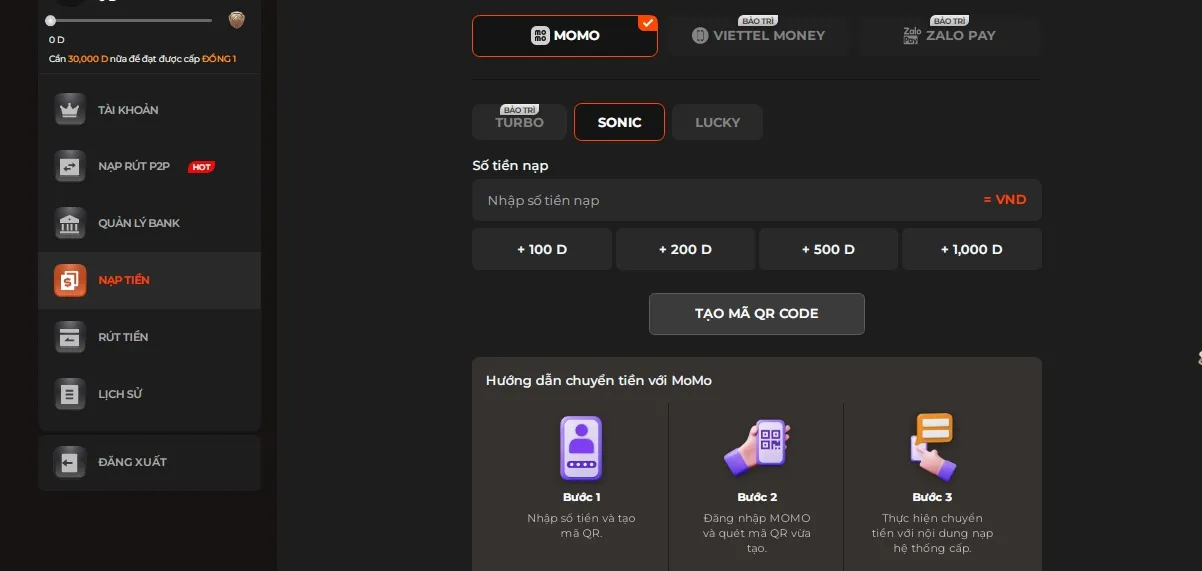Image resolution: width=1202 pixels, height=571 pixels.
Task: Switch to the SONIC channel tab
Action: tap(619, 122)
